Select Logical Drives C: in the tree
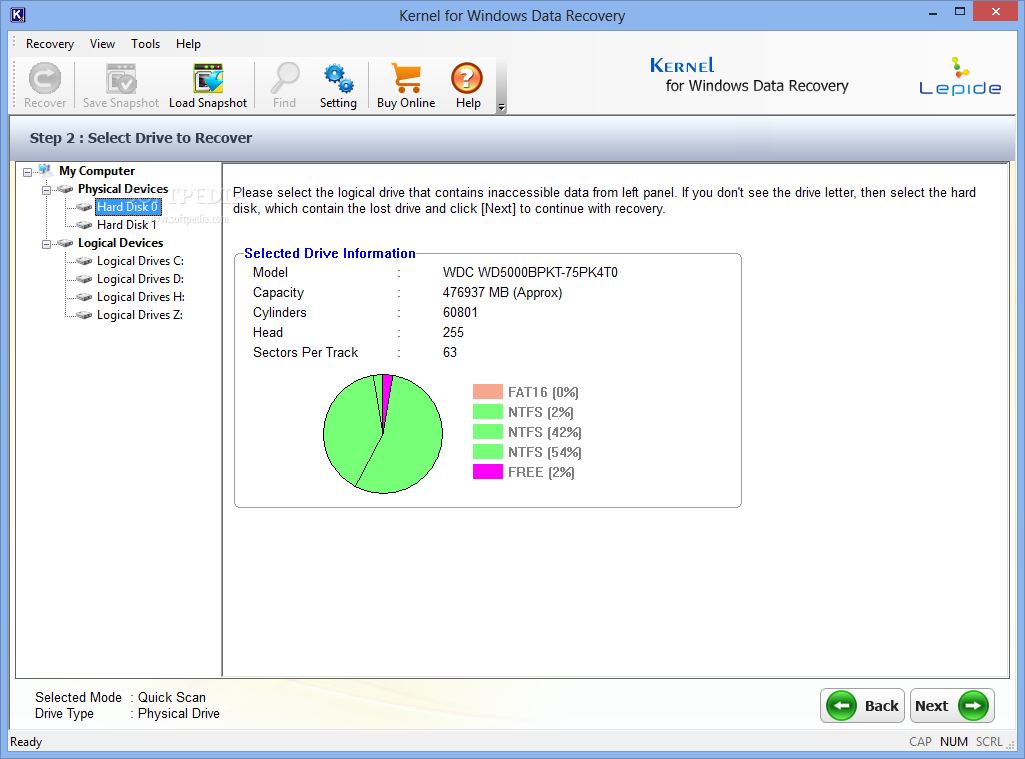This screenshot has width=1025, height=759. click(x=141, y=261)
